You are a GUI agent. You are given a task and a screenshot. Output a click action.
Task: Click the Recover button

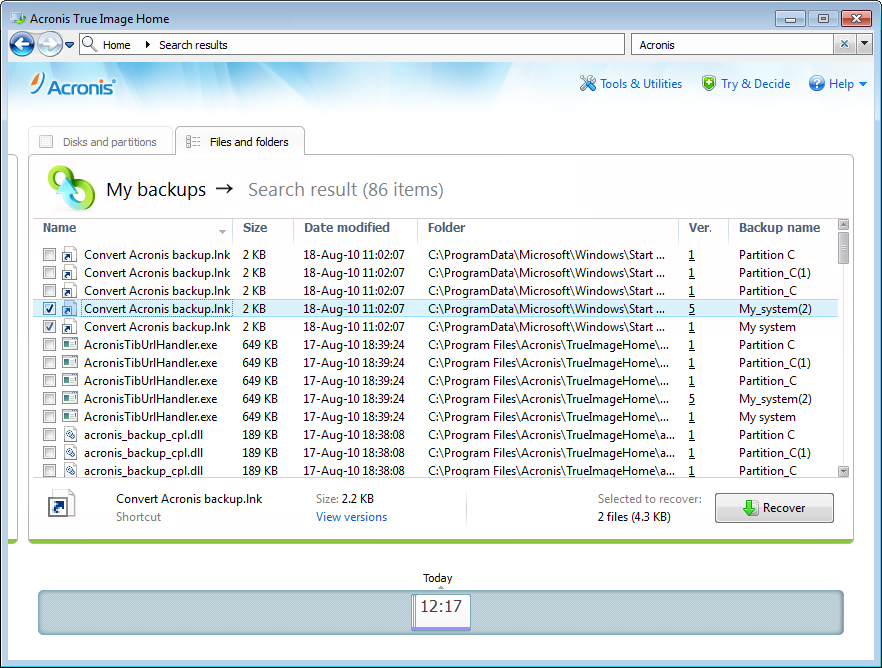click(x=774, y=508)
